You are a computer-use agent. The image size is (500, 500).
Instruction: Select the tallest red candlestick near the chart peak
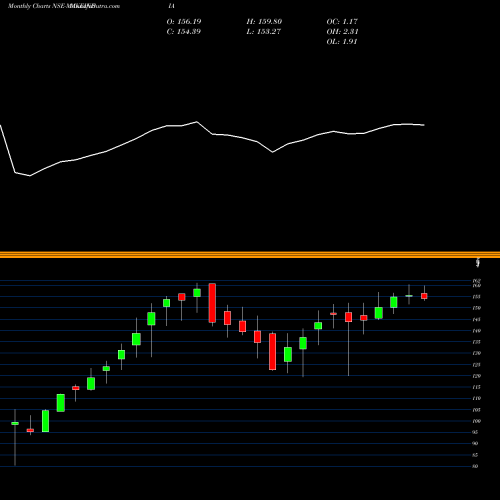[212, 303]
